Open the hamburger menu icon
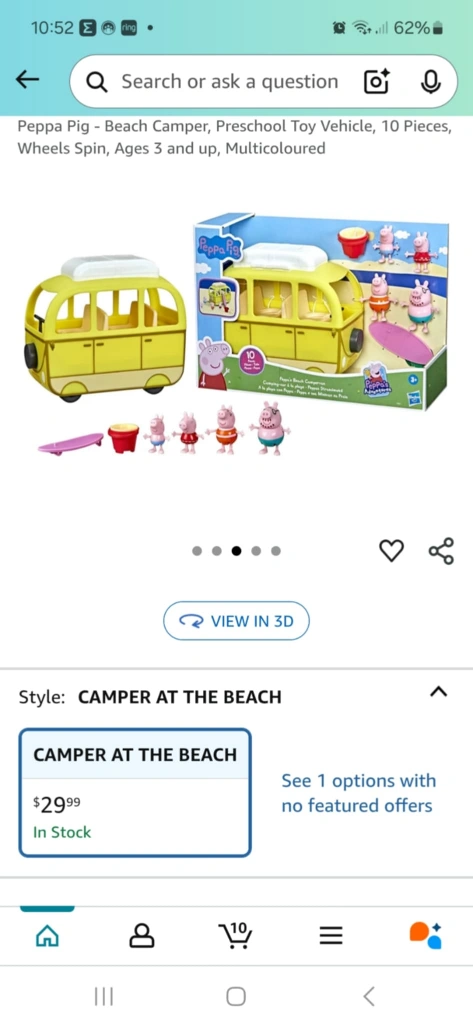 coord(331,936)
